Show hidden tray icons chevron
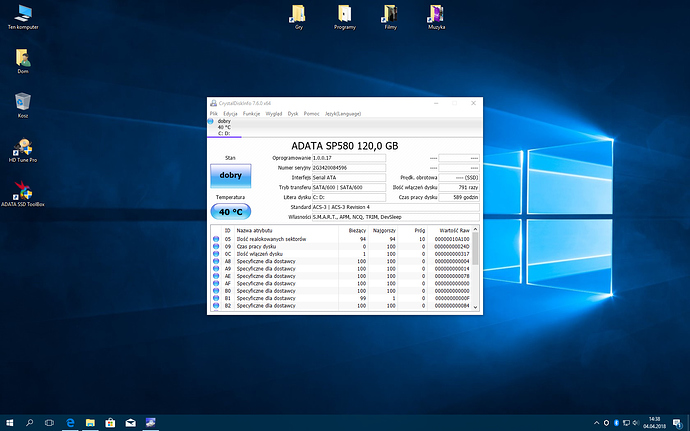 click(x=596, y=423)
